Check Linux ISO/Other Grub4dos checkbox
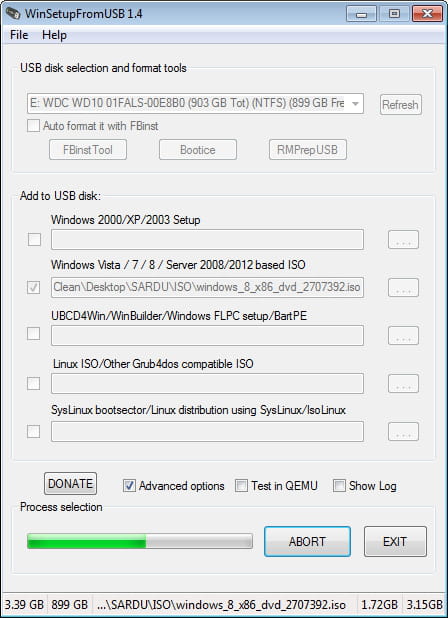Screen dimensions: 448x618 (x=33, y=383)
